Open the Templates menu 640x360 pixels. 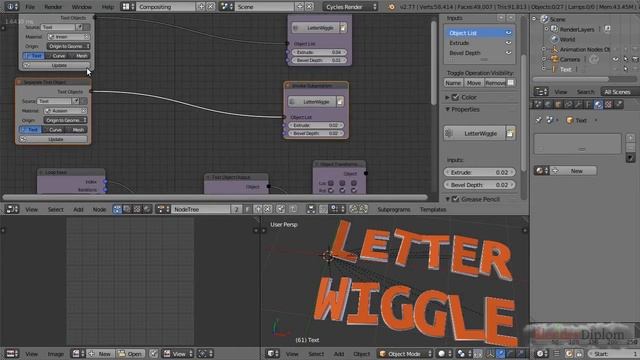tap(433, 209)
